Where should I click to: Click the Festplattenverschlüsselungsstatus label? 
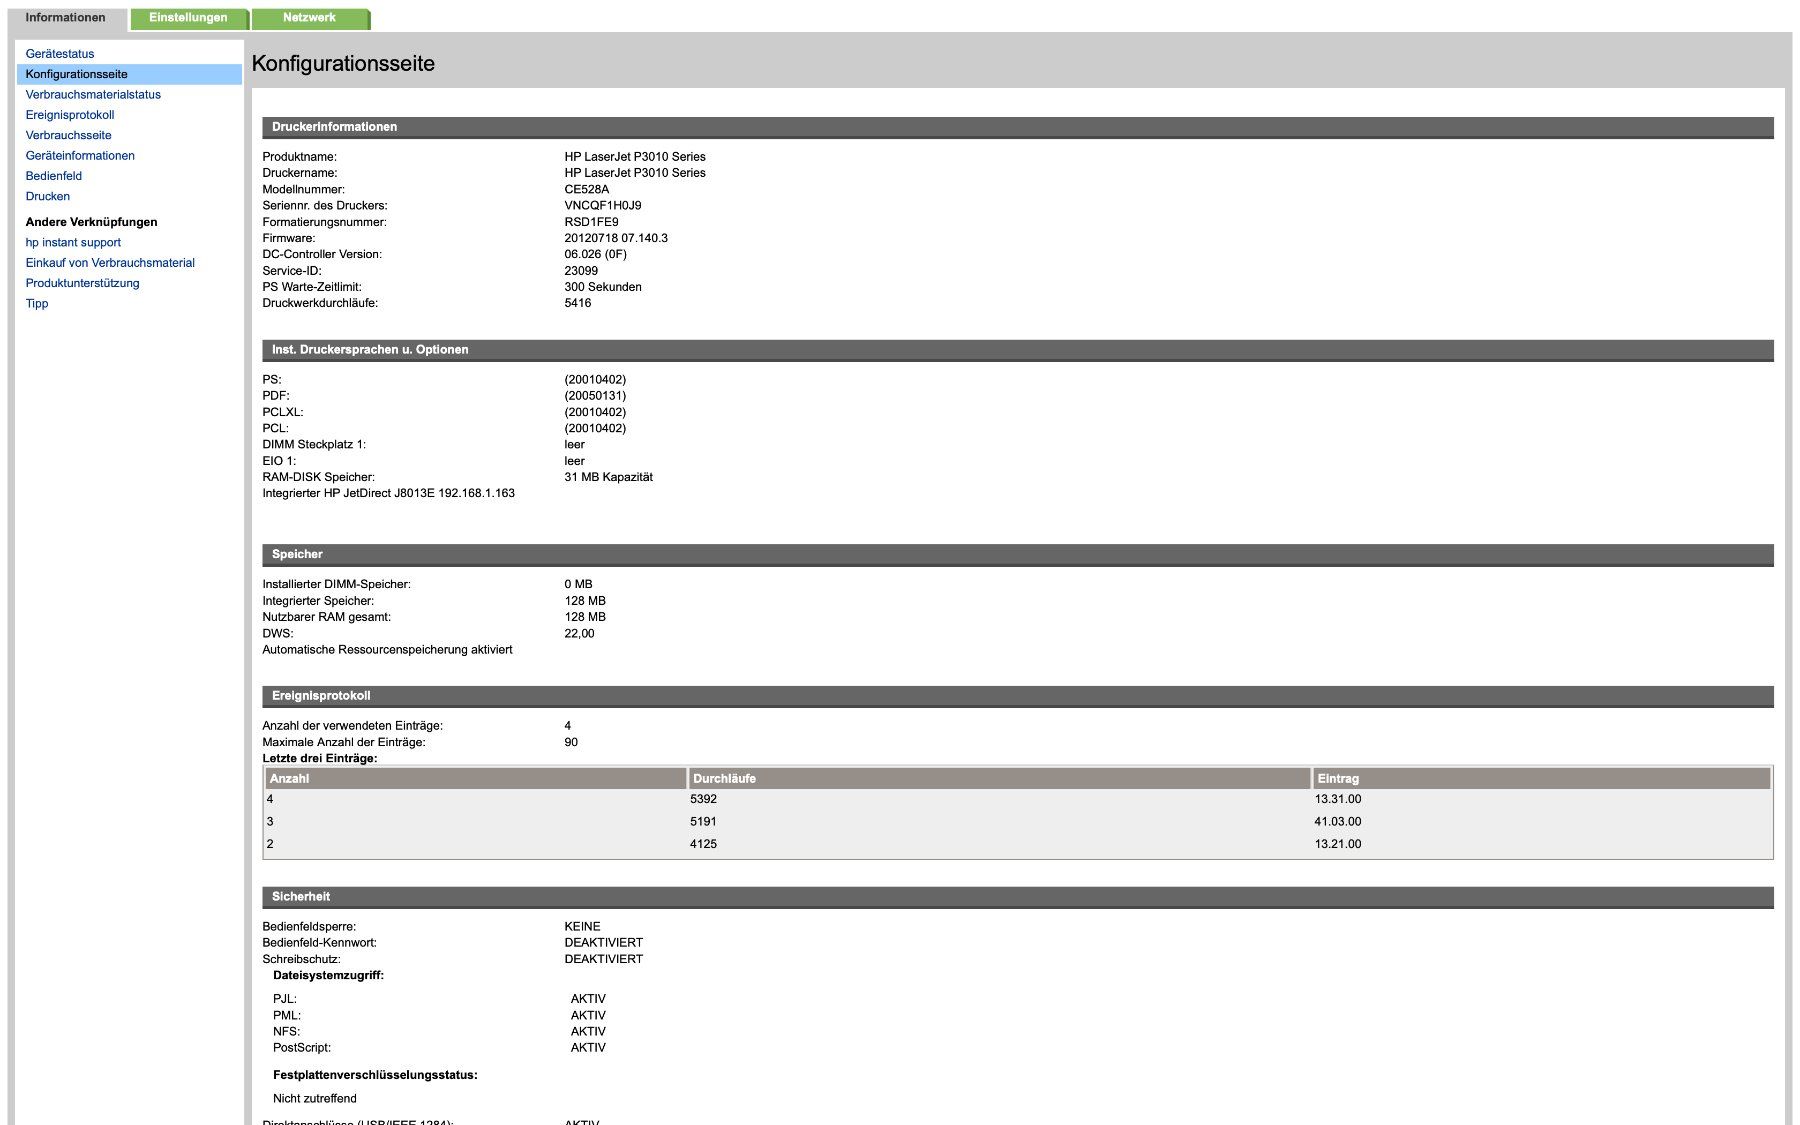[x=375, y=1075]
